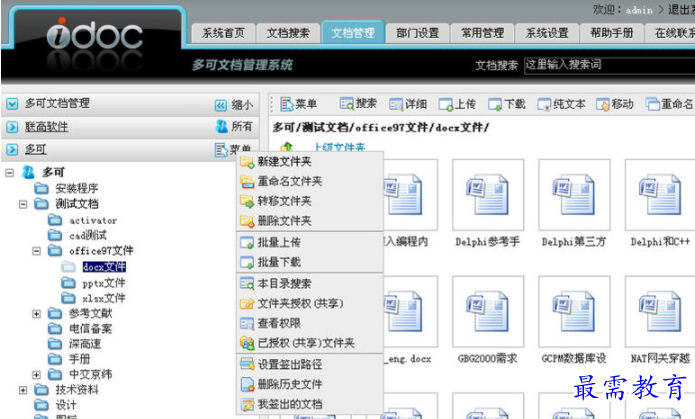Open GCPM数据库设 document thumbnail
The width and height of the screenshot is (695, 419).
pos(574,311)
